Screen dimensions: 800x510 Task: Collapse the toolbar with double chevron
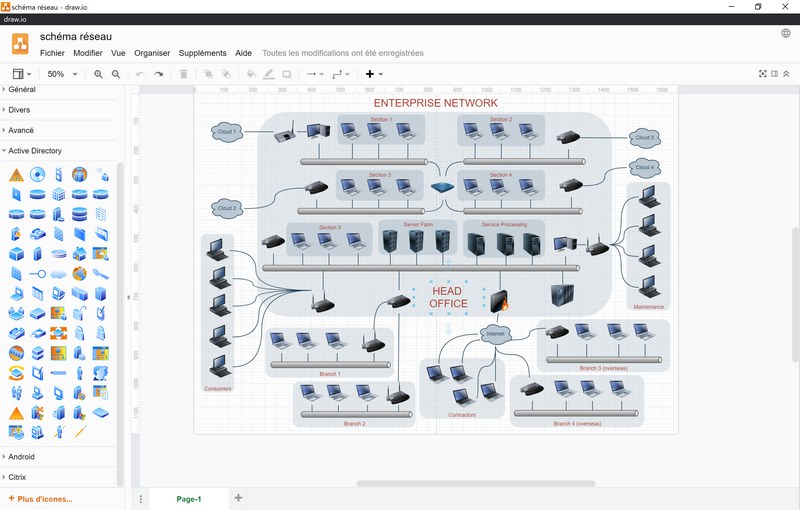(x=788, y=74)
